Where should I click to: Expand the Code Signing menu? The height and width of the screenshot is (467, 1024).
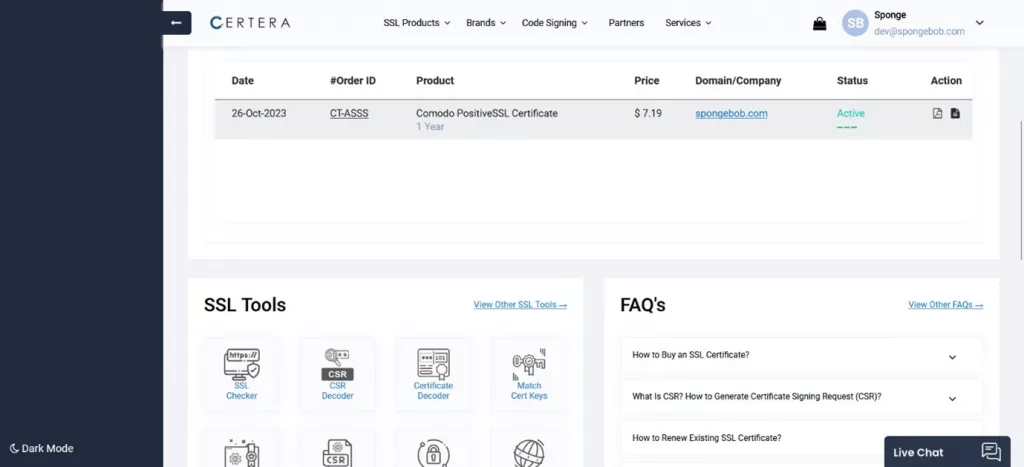[554, 23]
